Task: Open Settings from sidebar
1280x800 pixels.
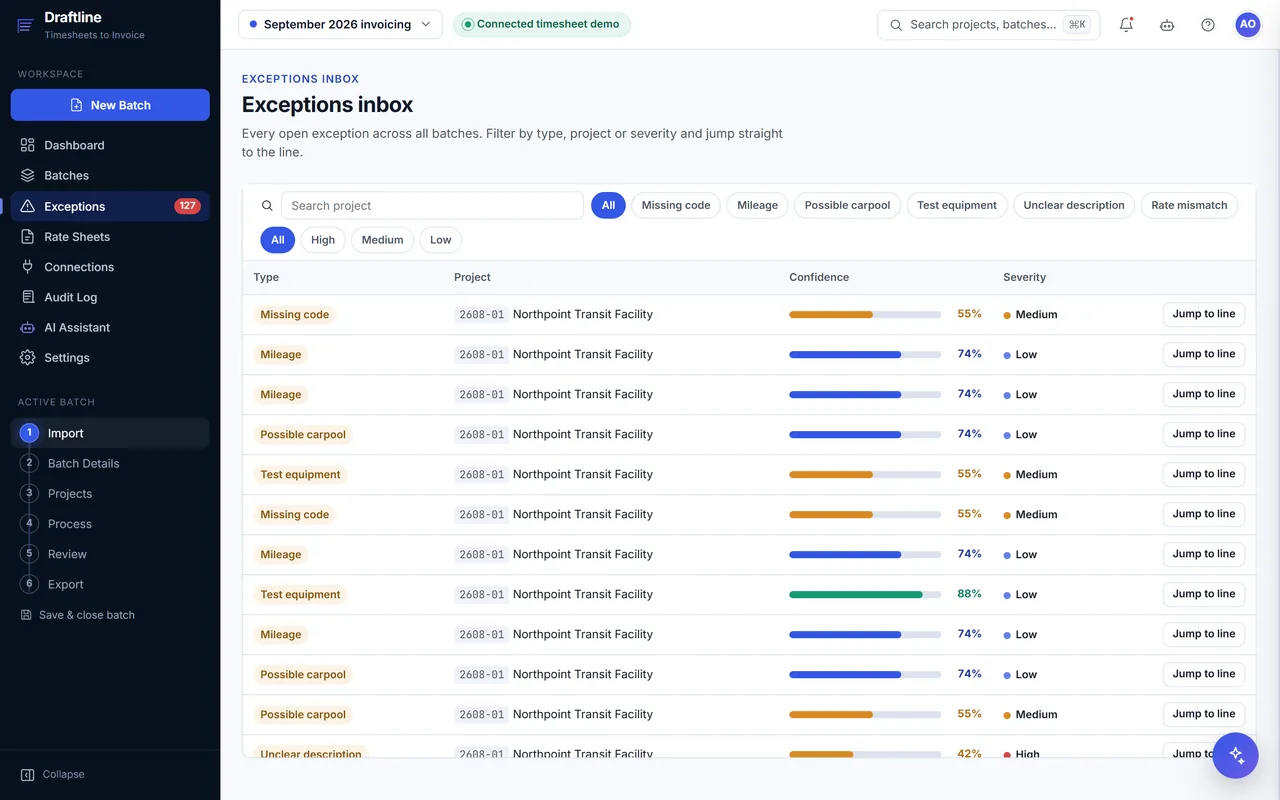Action: pyautogui.click(x=110, y=357)
